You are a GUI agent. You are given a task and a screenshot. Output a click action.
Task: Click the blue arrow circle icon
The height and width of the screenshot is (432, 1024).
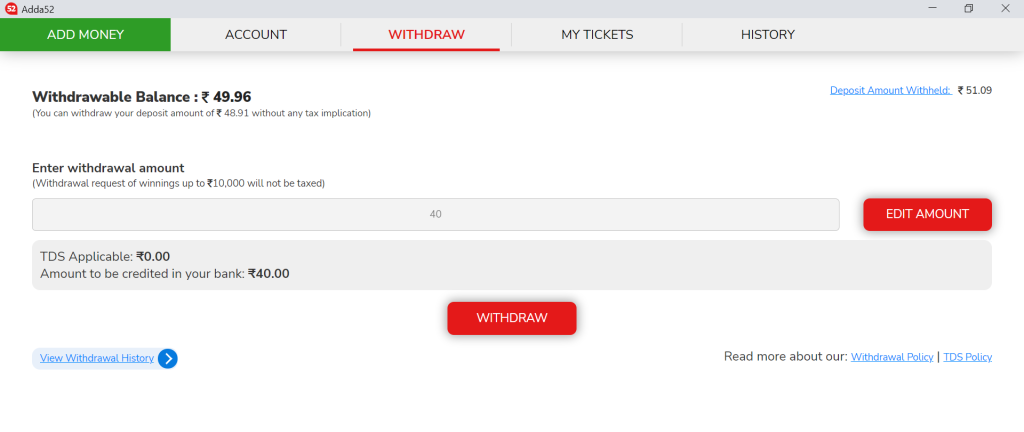(167, 358)
